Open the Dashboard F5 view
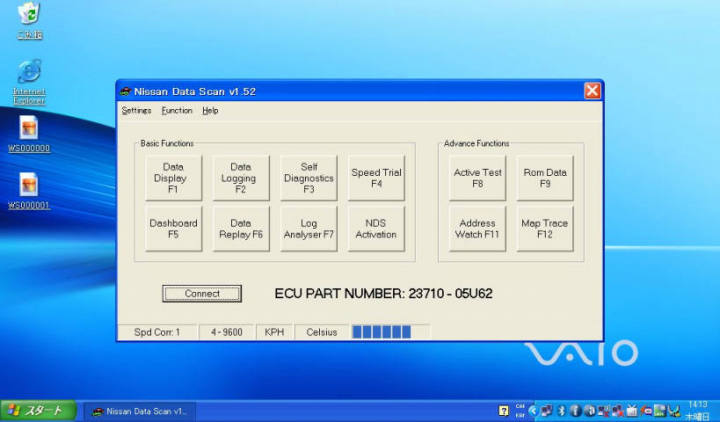This screenshot has width=720, height=422. [x=174, y=228]
